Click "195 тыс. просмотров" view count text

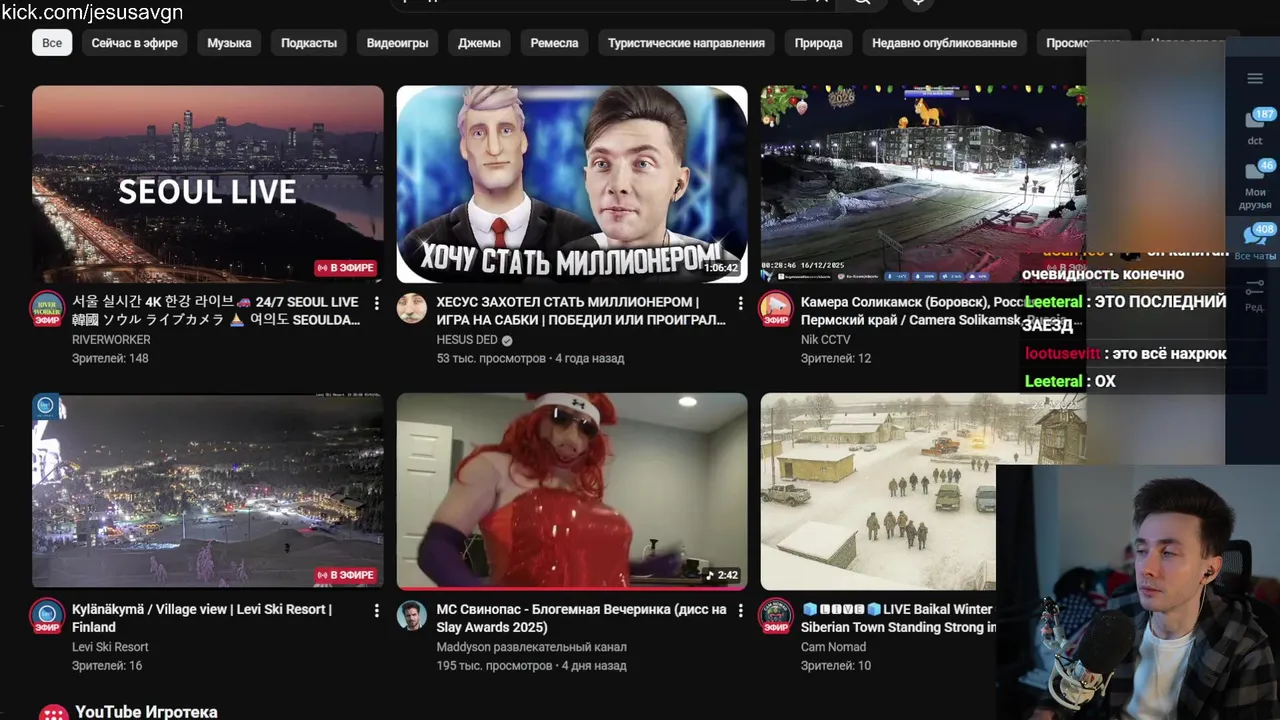[x=494, y=665]
